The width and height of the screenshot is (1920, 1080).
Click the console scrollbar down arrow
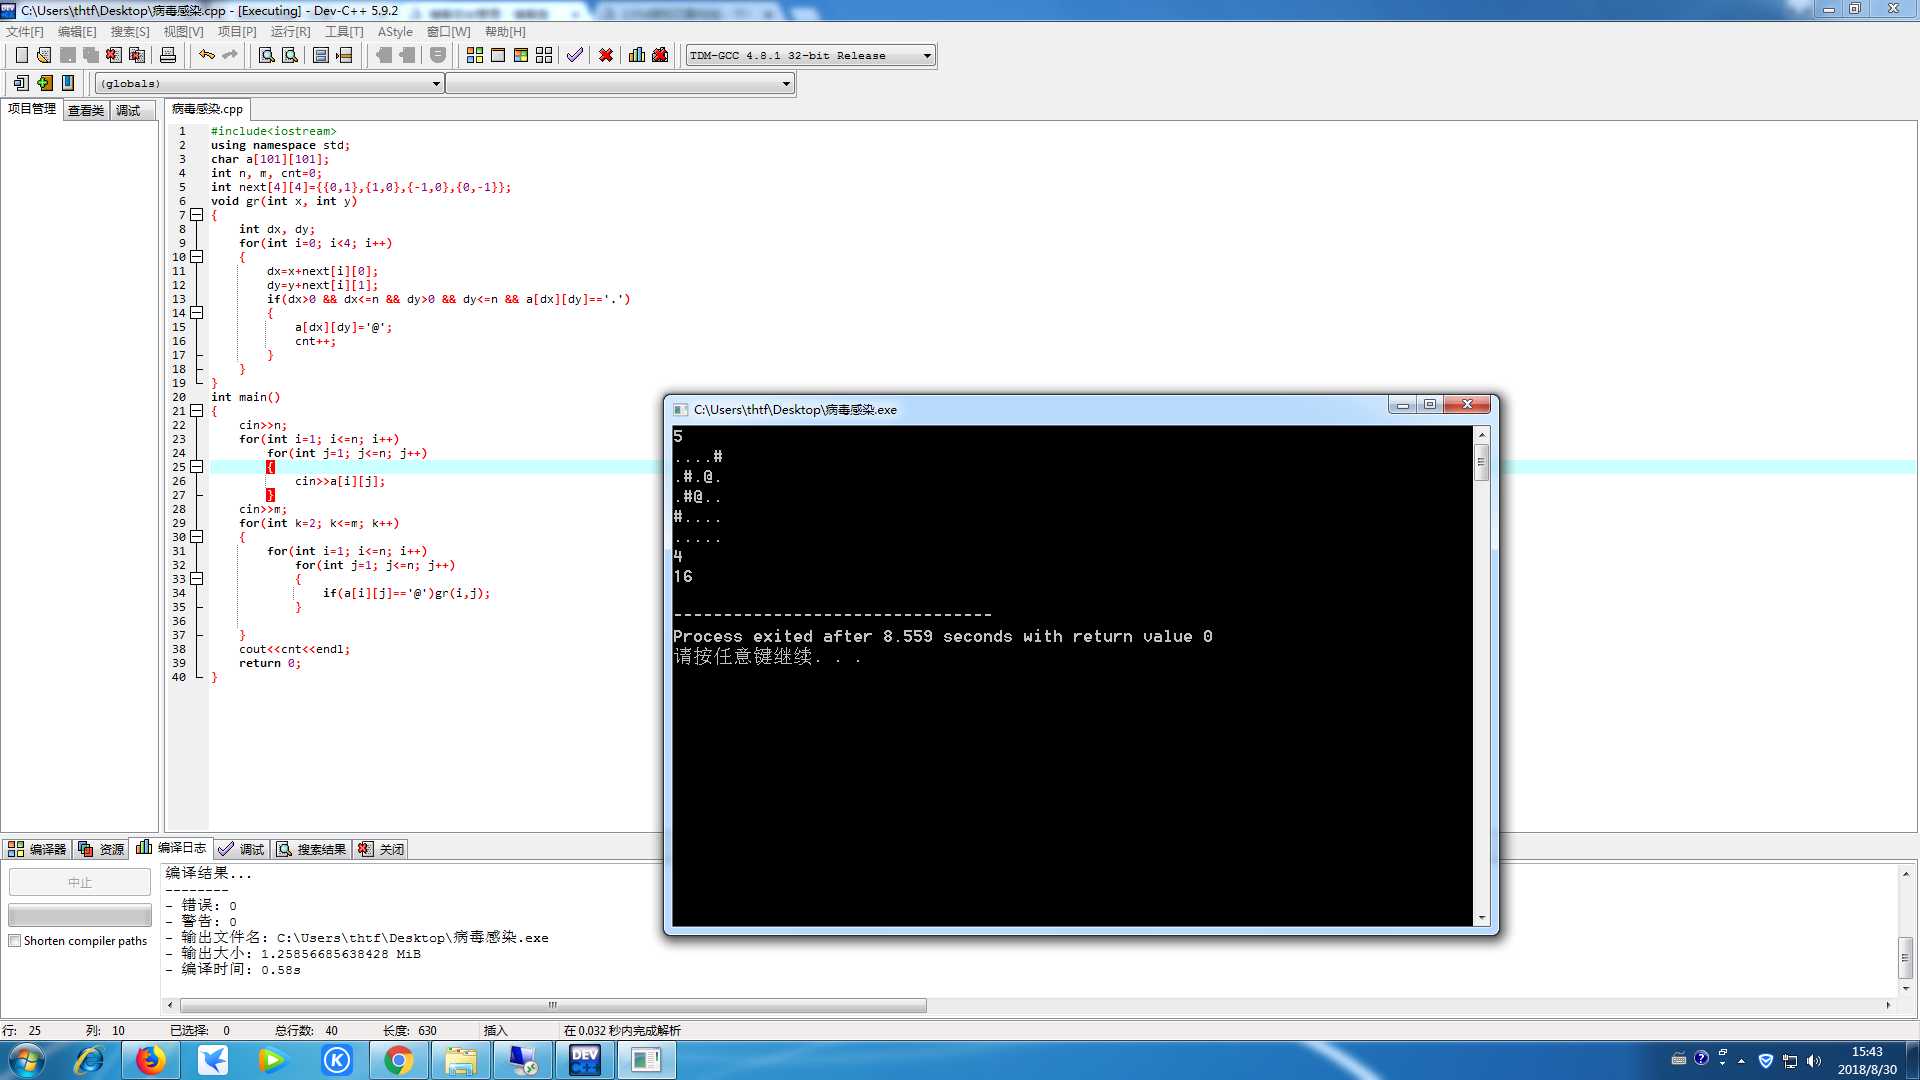[x=1482, y=917]
